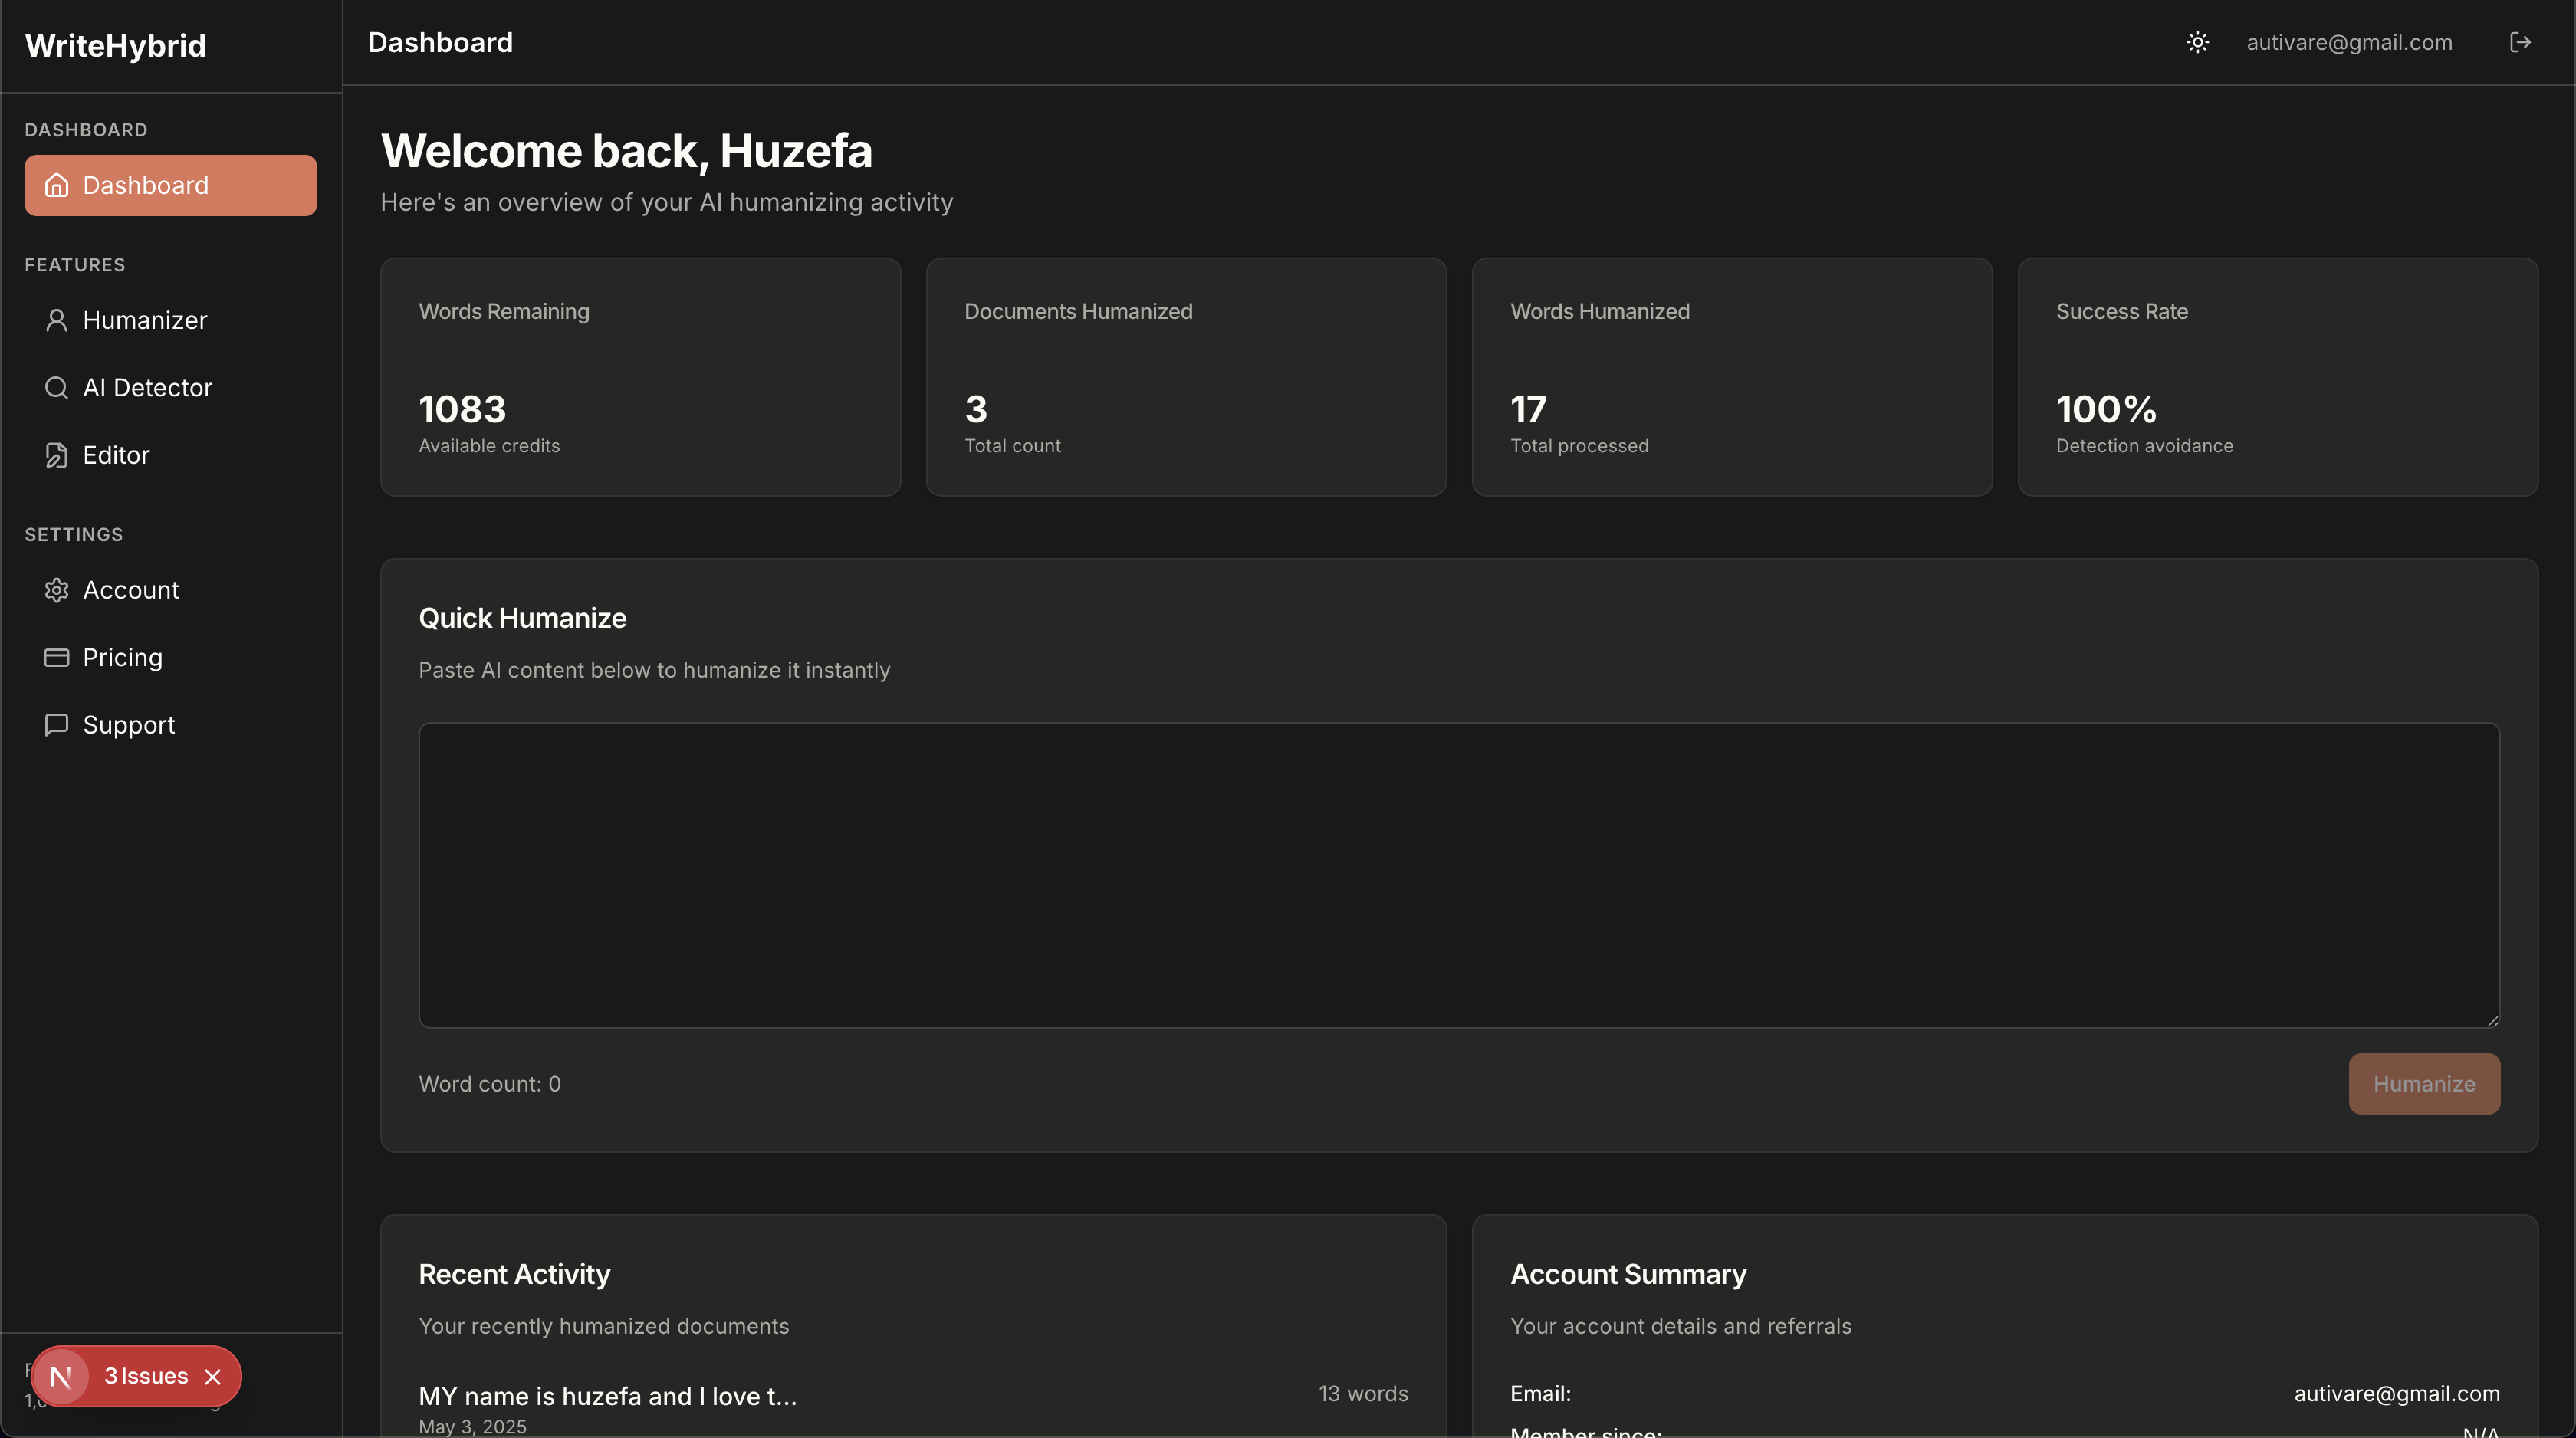Click the Humanizer person icon
Viewport: 2576px width, 1438px height.
coord(57,320)
